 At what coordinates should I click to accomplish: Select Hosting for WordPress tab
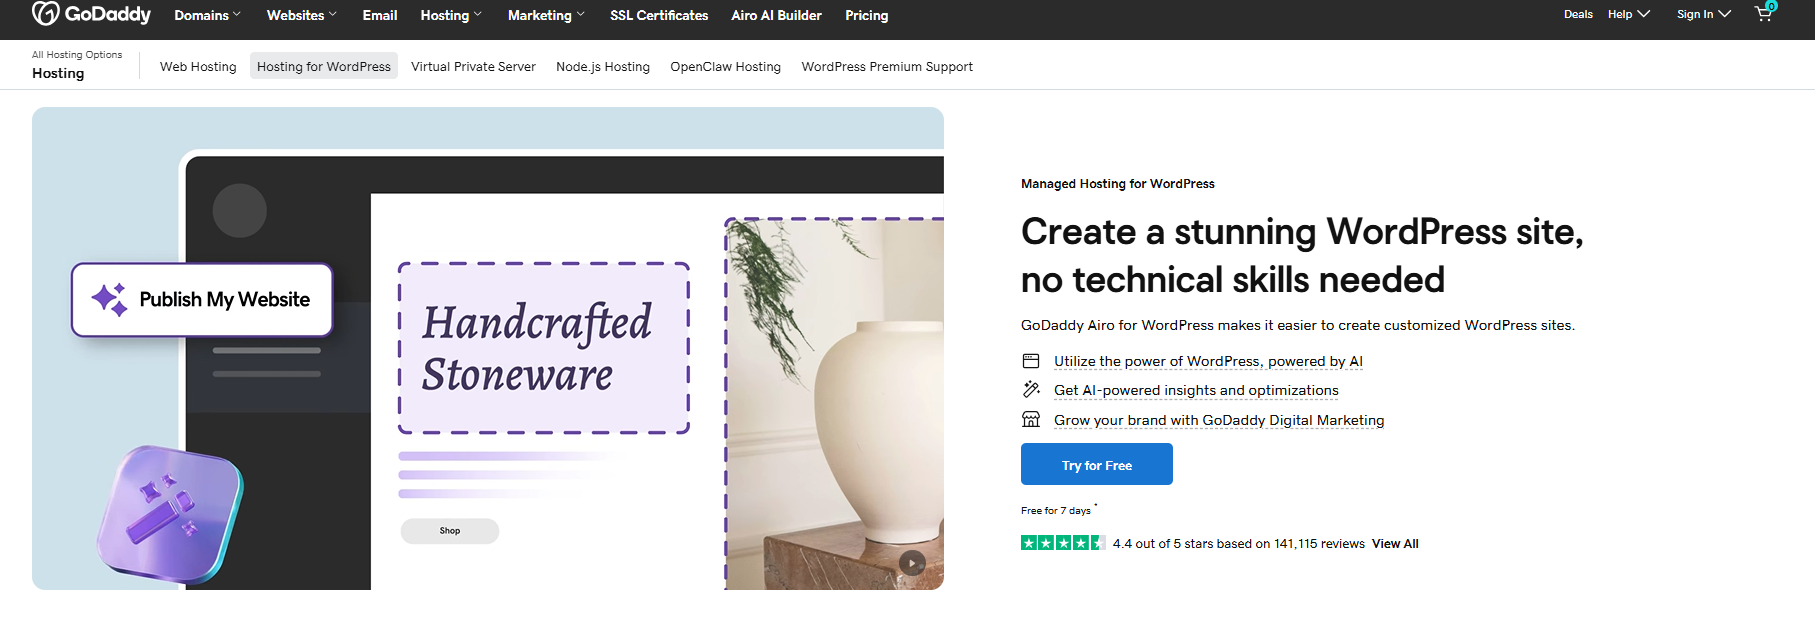click(324, 66)
